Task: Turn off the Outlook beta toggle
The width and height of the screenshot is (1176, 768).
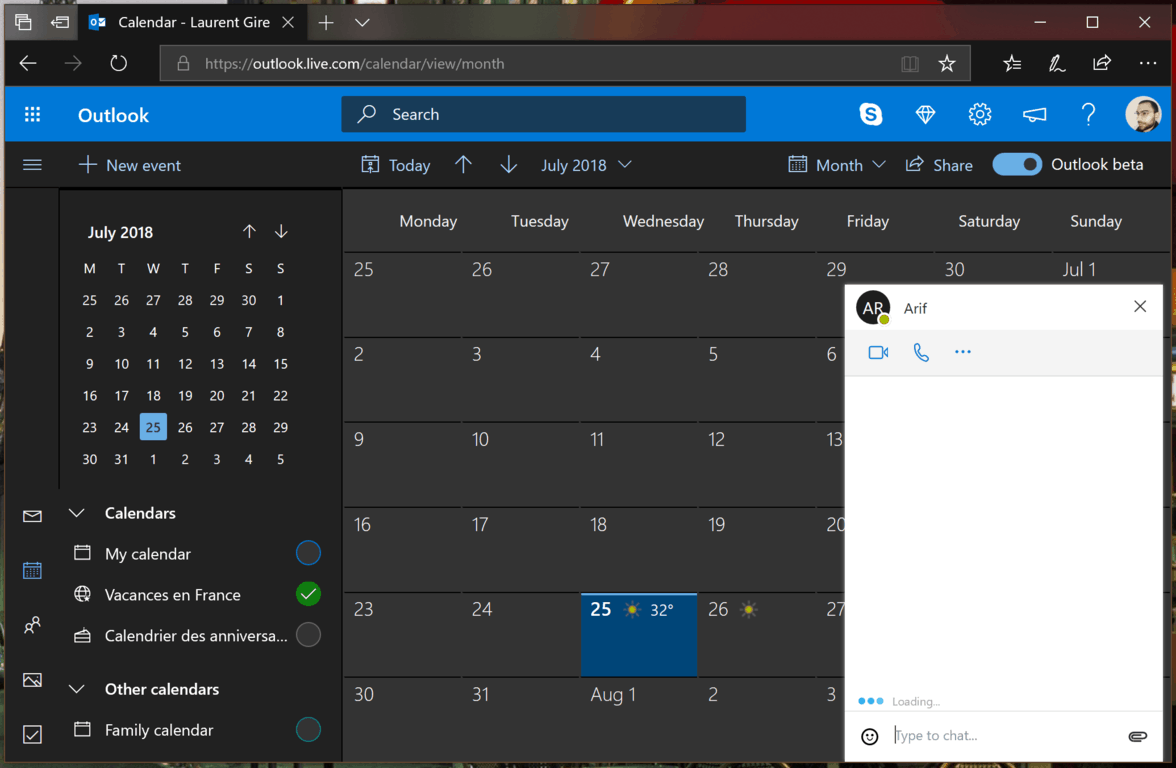Action: pyautogui.click(x=1017, y=164)
